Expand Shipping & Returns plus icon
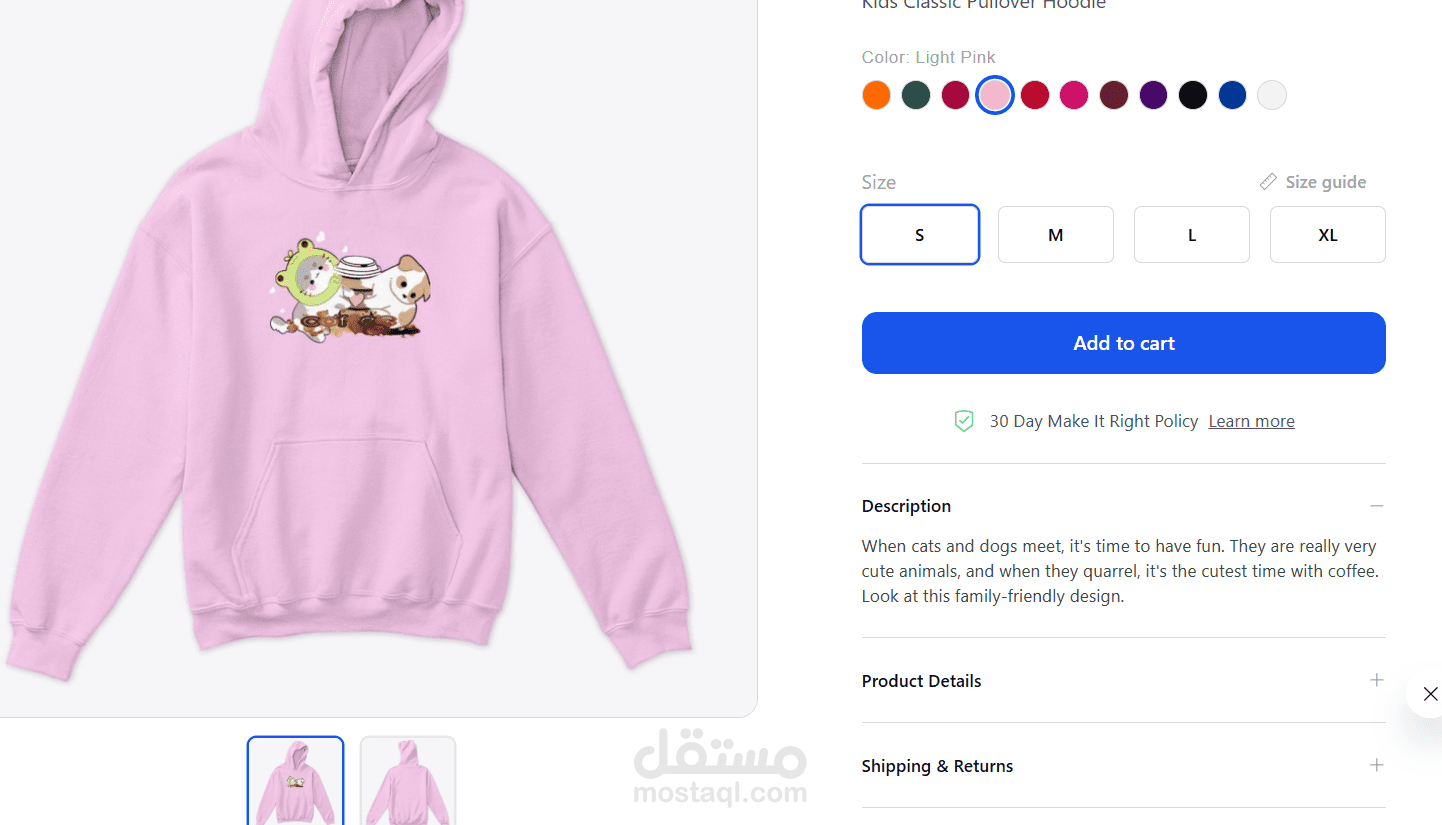 (x=1377, y=765)
